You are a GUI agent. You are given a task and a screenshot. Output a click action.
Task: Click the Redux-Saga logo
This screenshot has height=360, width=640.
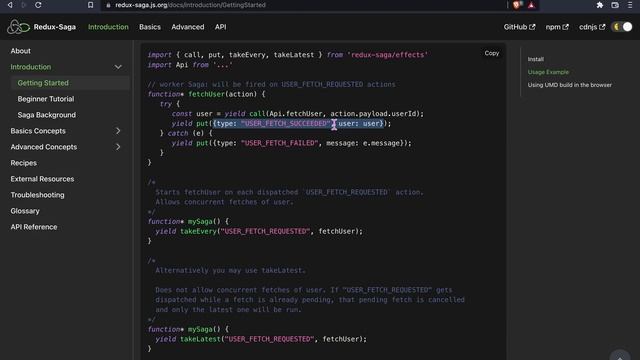pyautogui.click(x=18, y=27)
